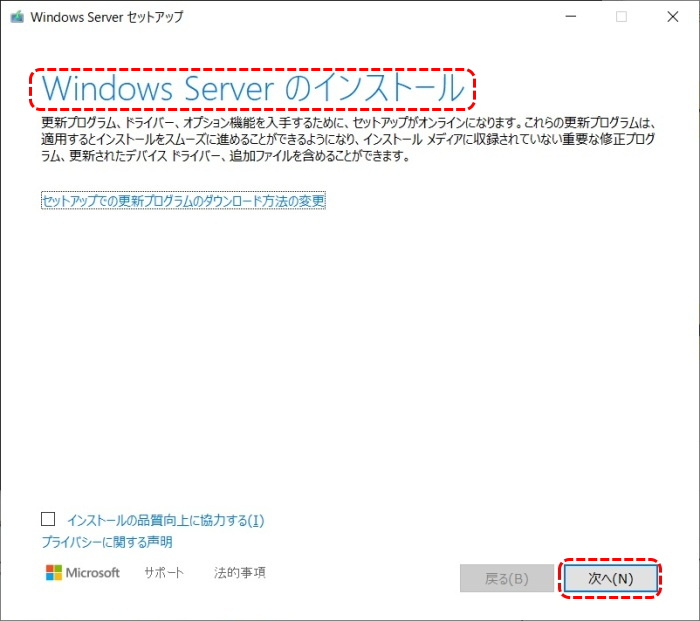Click the description paragraph starting 更新プログラム、ドライバー
The image size is (700, 621).
click(348, 139)
